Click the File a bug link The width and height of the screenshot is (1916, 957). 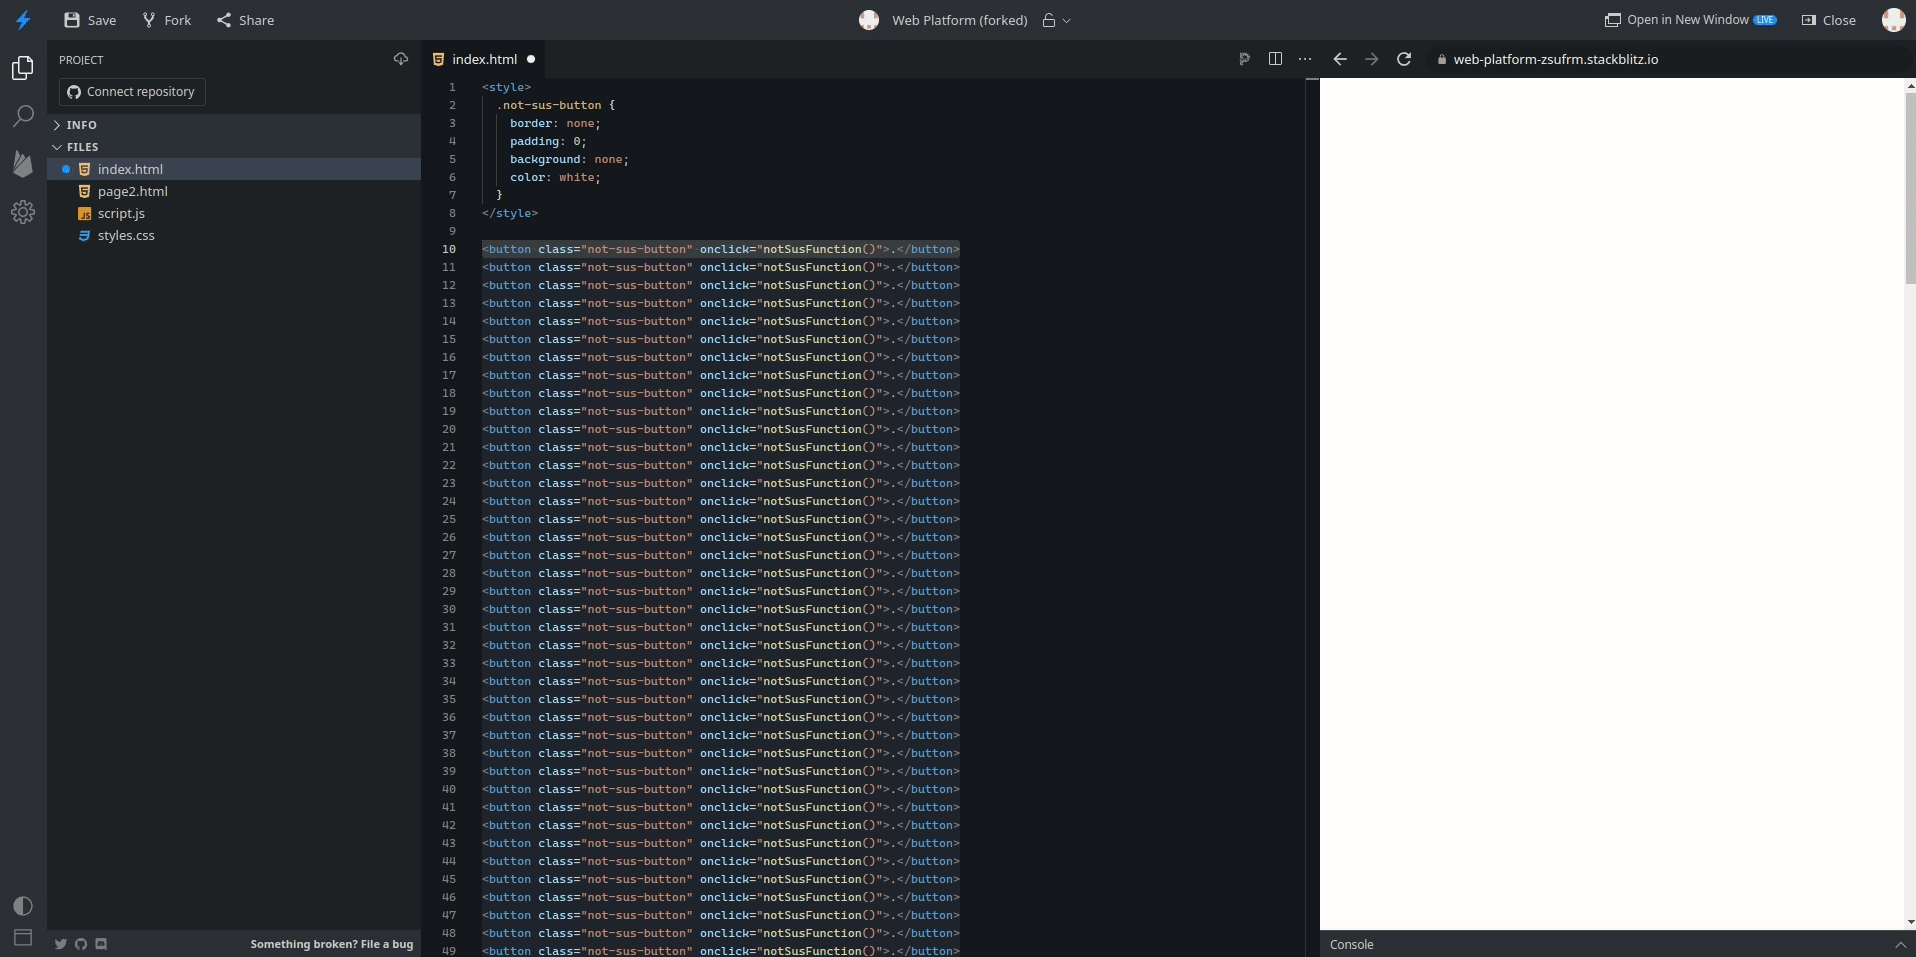(386, 945)
